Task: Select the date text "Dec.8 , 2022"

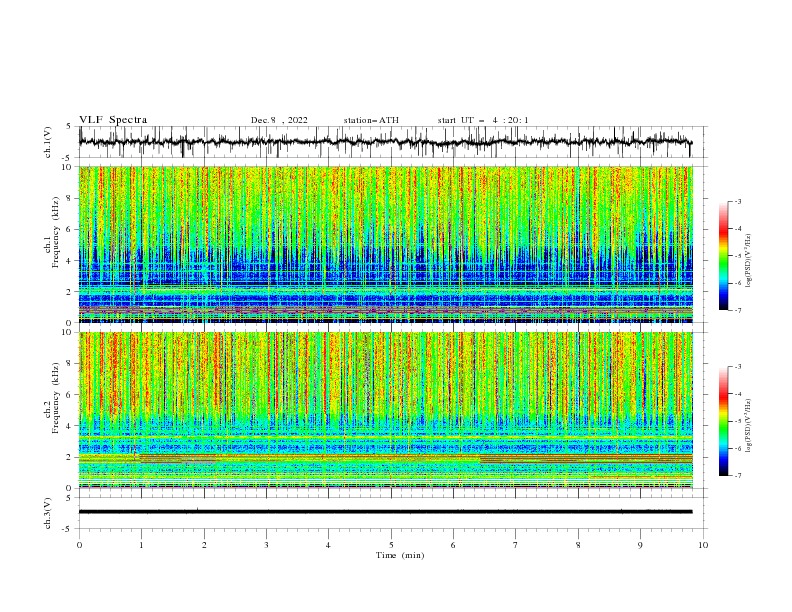Action: point(279,120)
